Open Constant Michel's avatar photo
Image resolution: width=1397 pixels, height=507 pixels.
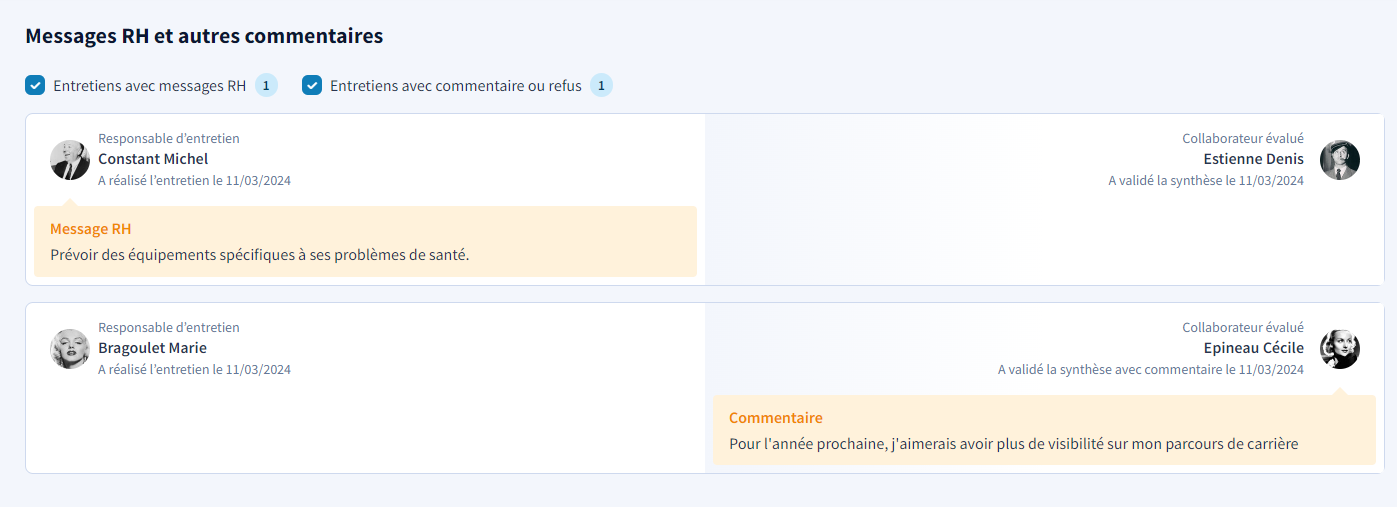[x=70, y=160]
